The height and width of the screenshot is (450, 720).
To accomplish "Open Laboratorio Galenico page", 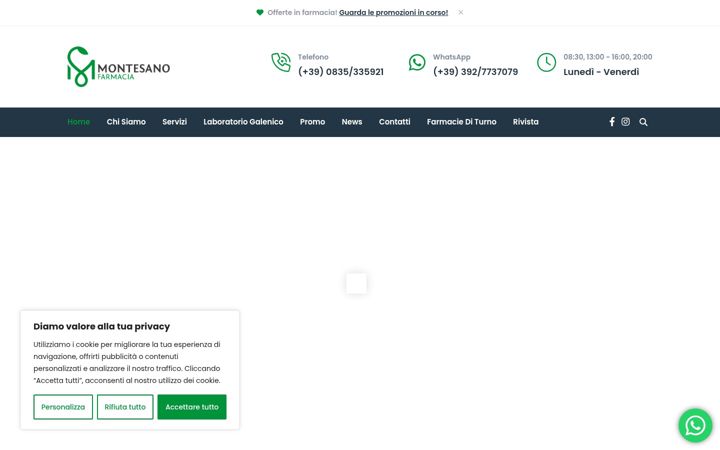I will tap(243, 122).
